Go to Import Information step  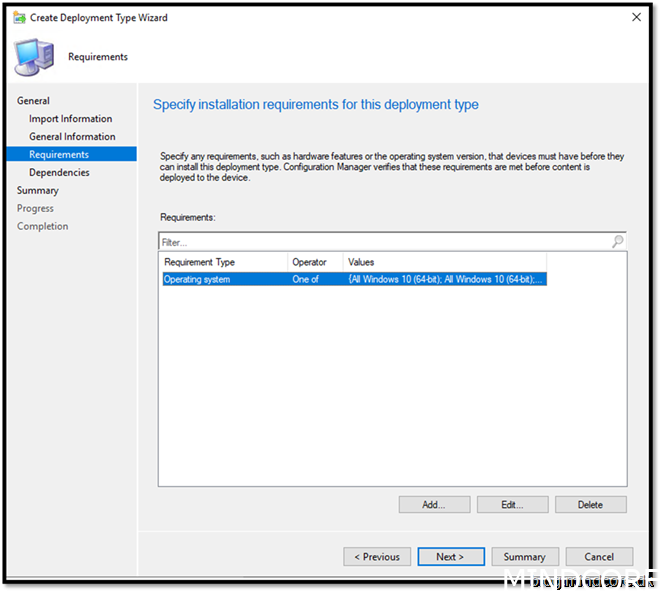[x=70, y=119]
